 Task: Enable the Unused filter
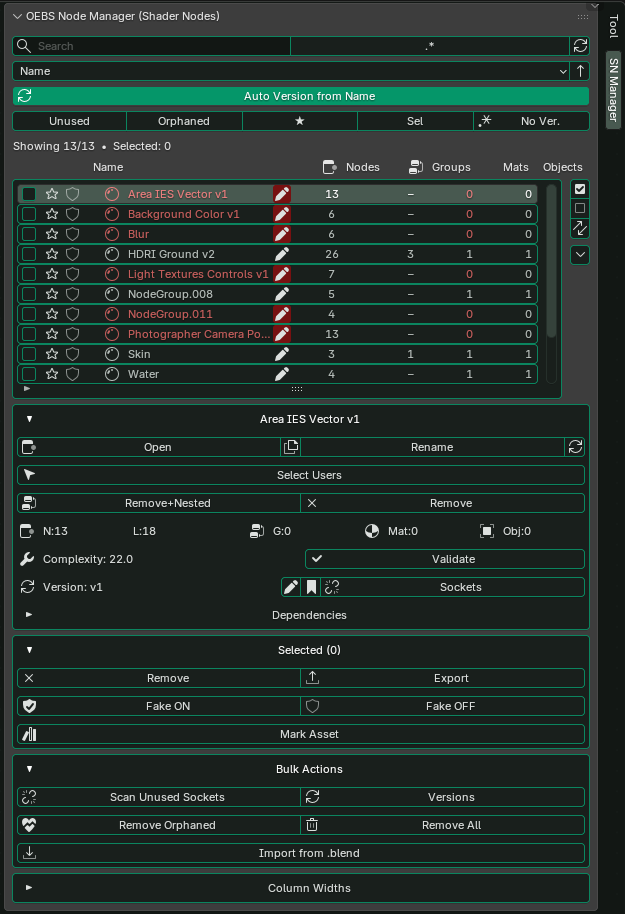pos(69,121)
